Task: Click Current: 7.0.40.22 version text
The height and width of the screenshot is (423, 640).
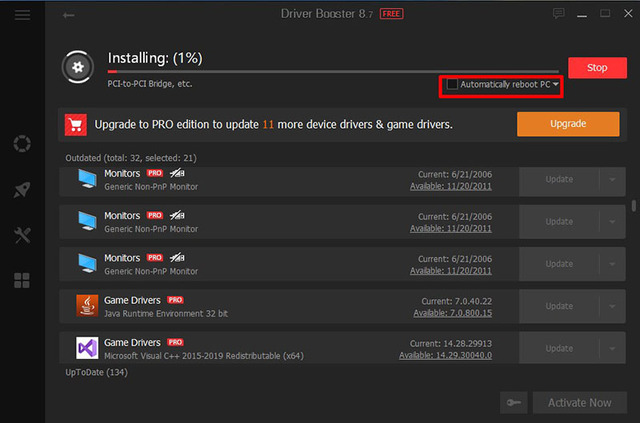Action: pyautogui.click(x=456, y=301)
